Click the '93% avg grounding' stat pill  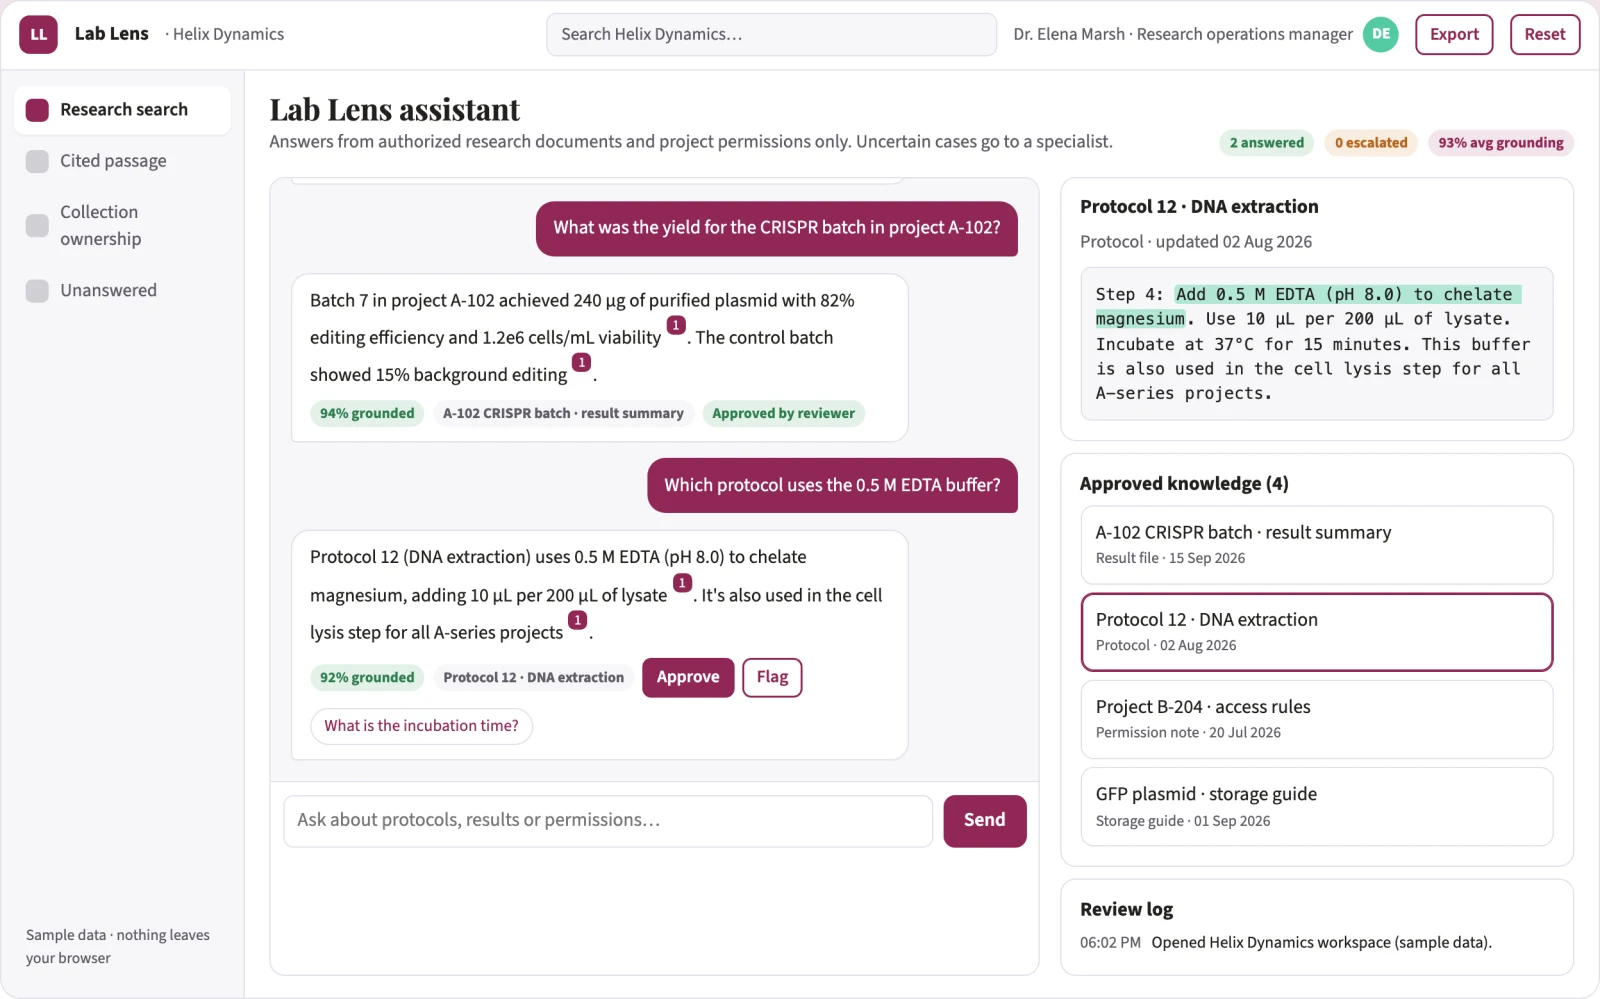point(1501,143)
